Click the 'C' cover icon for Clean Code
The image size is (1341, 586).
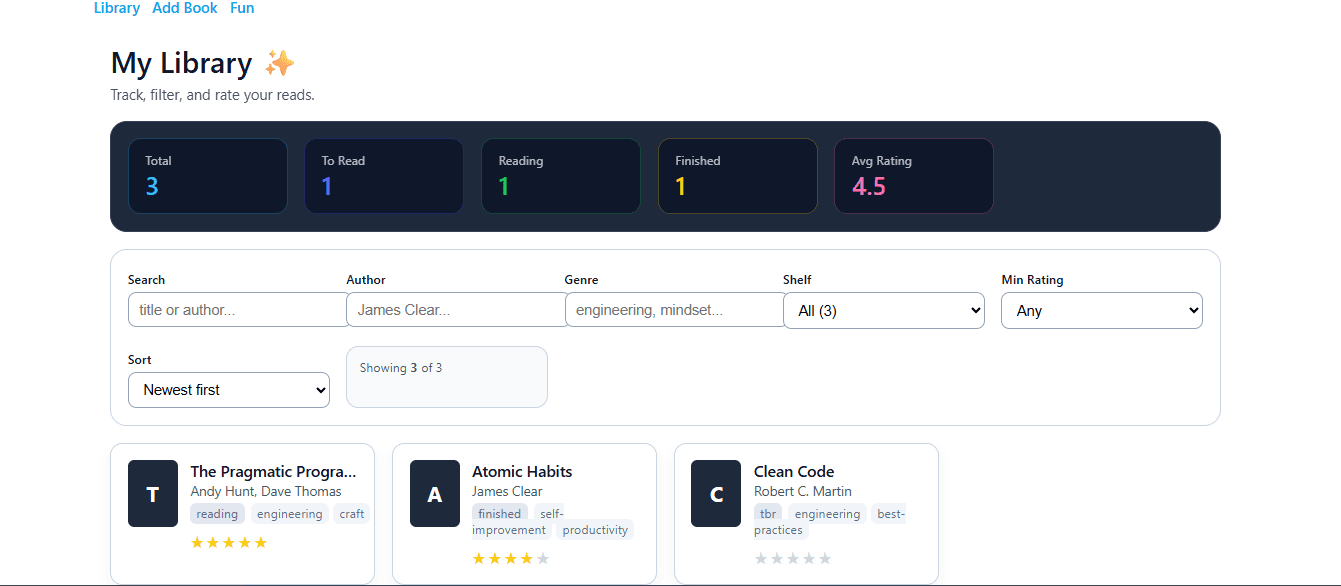(716, 494)
